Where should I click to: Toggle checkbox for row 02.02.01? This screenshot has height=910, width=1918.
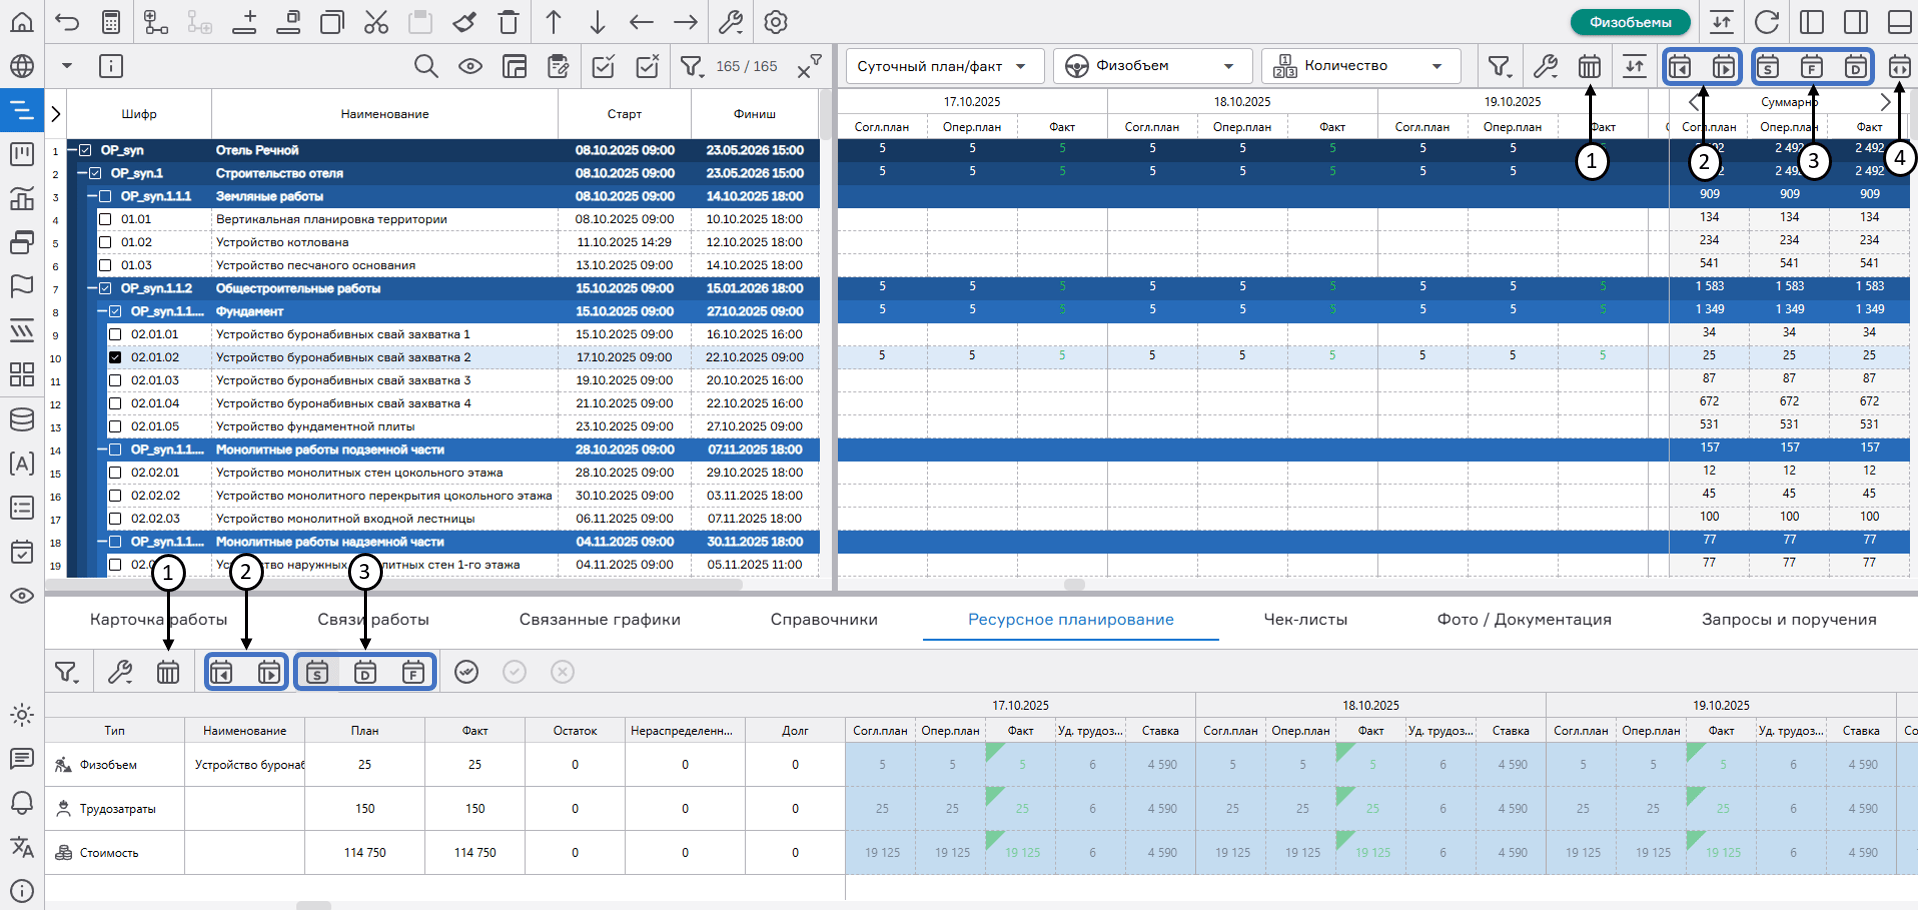tap(115, 472)
